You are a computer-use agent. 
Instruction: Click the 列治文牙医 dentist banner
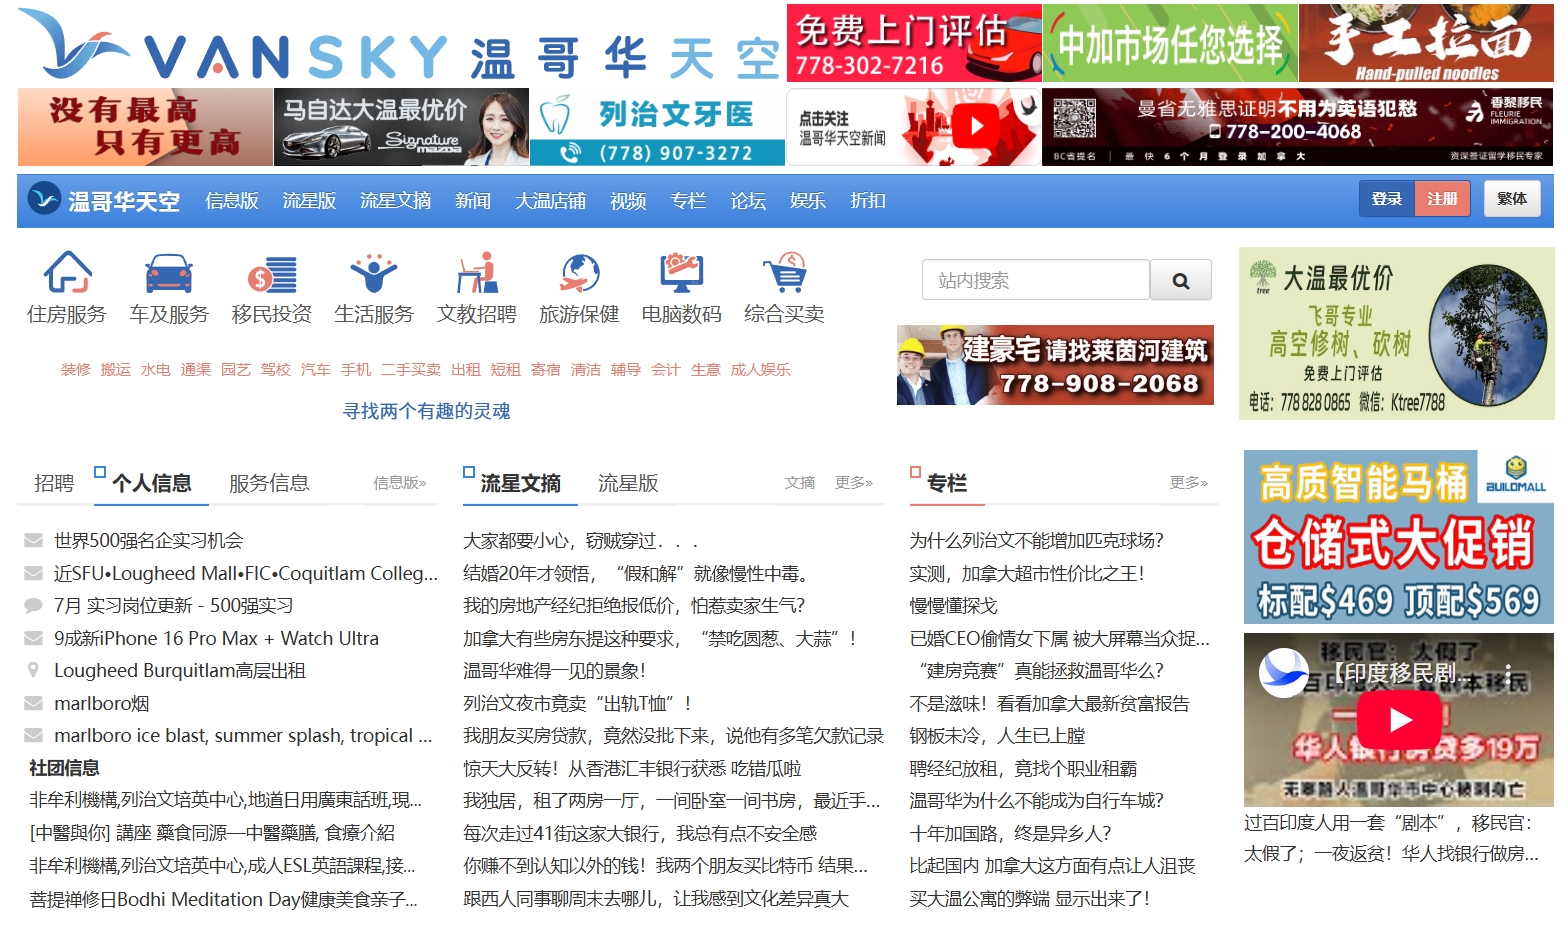click(657, 127)
